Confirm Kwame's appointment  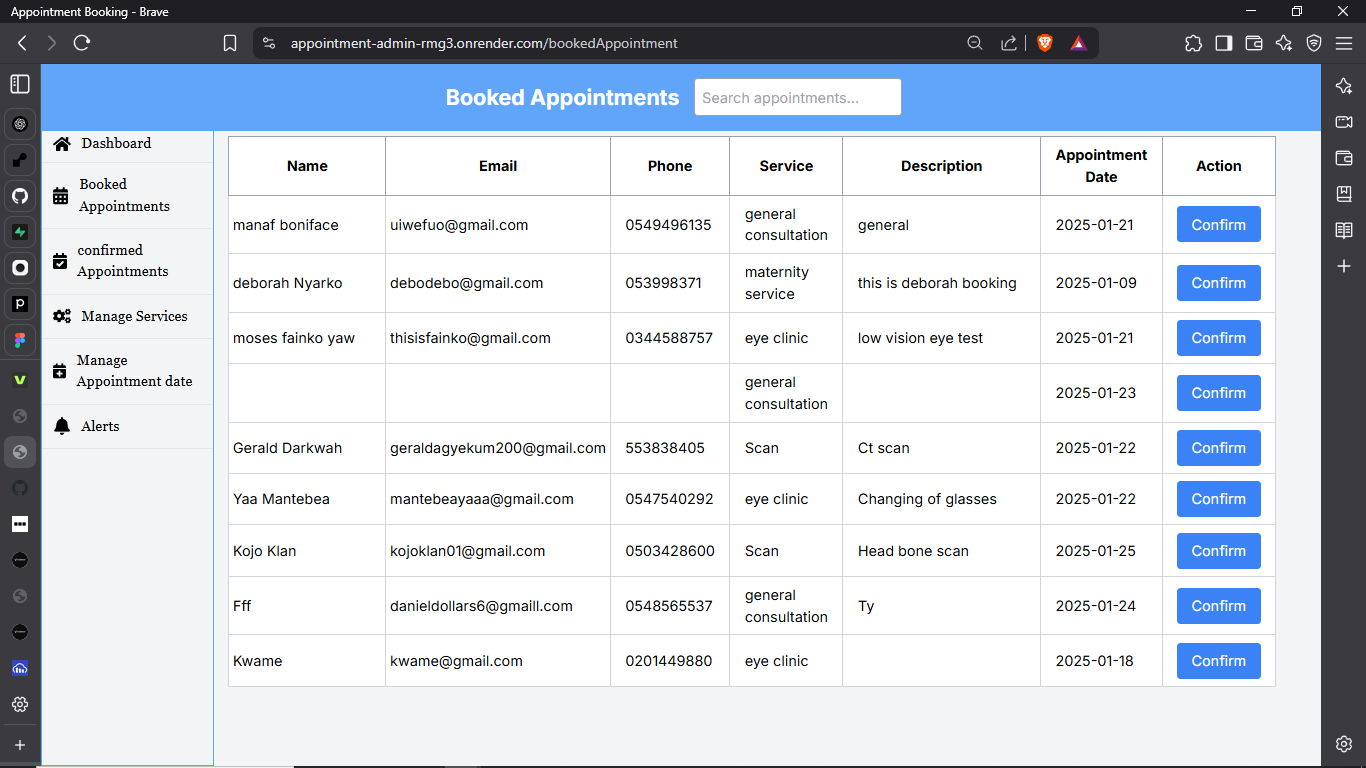[x=1218, y=660]
